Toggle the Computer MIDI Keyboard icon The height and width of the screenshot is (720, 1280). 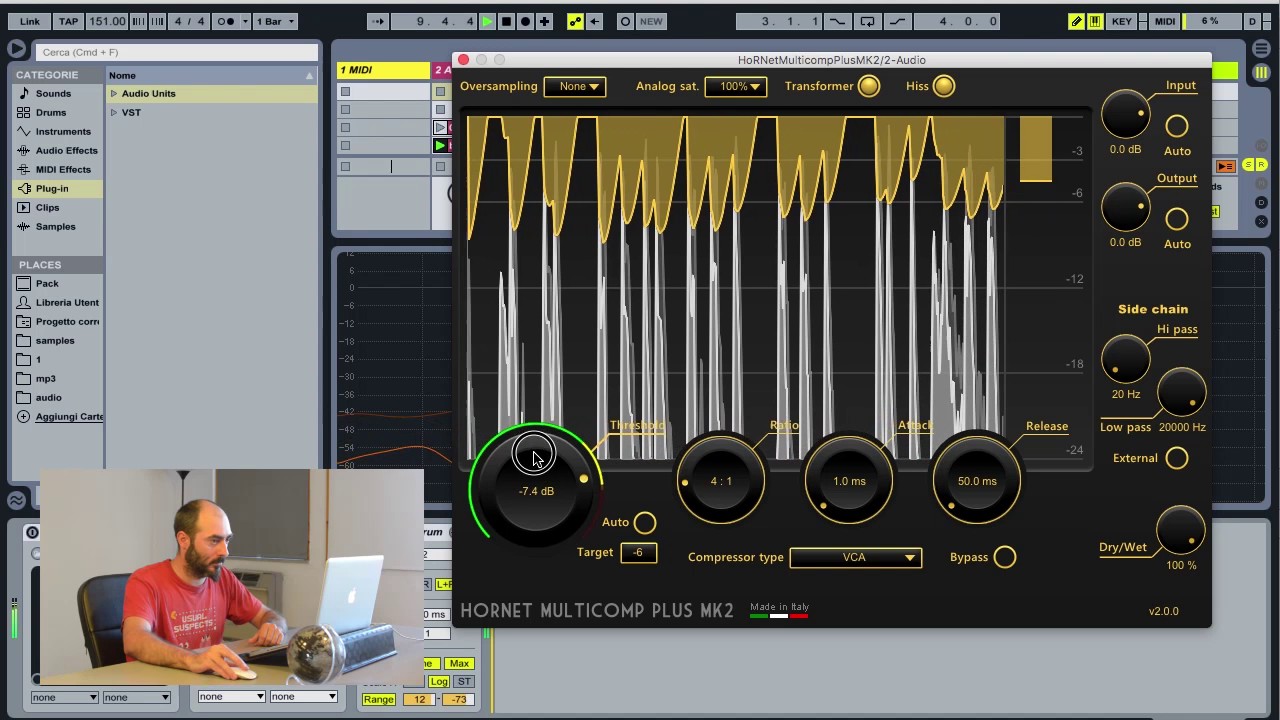(1095, 21)
